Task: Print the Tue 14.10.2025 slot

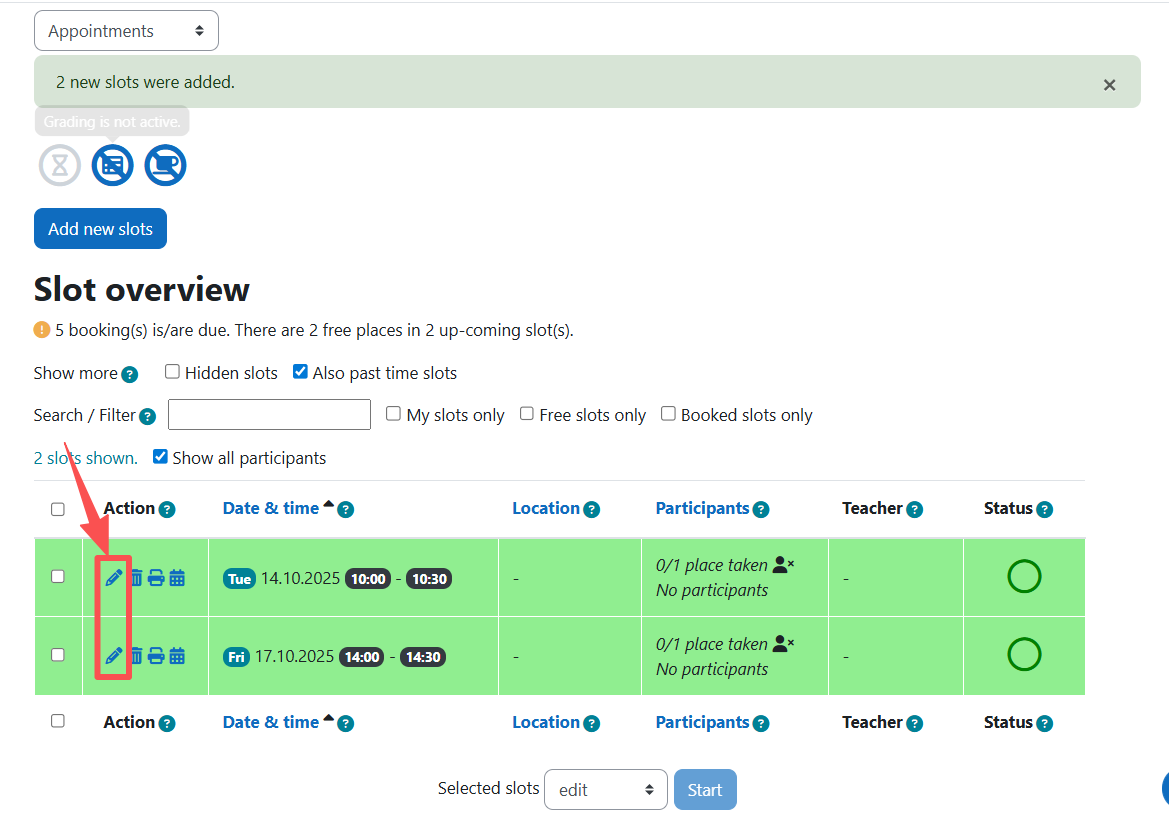Action: tap(156, 577)
